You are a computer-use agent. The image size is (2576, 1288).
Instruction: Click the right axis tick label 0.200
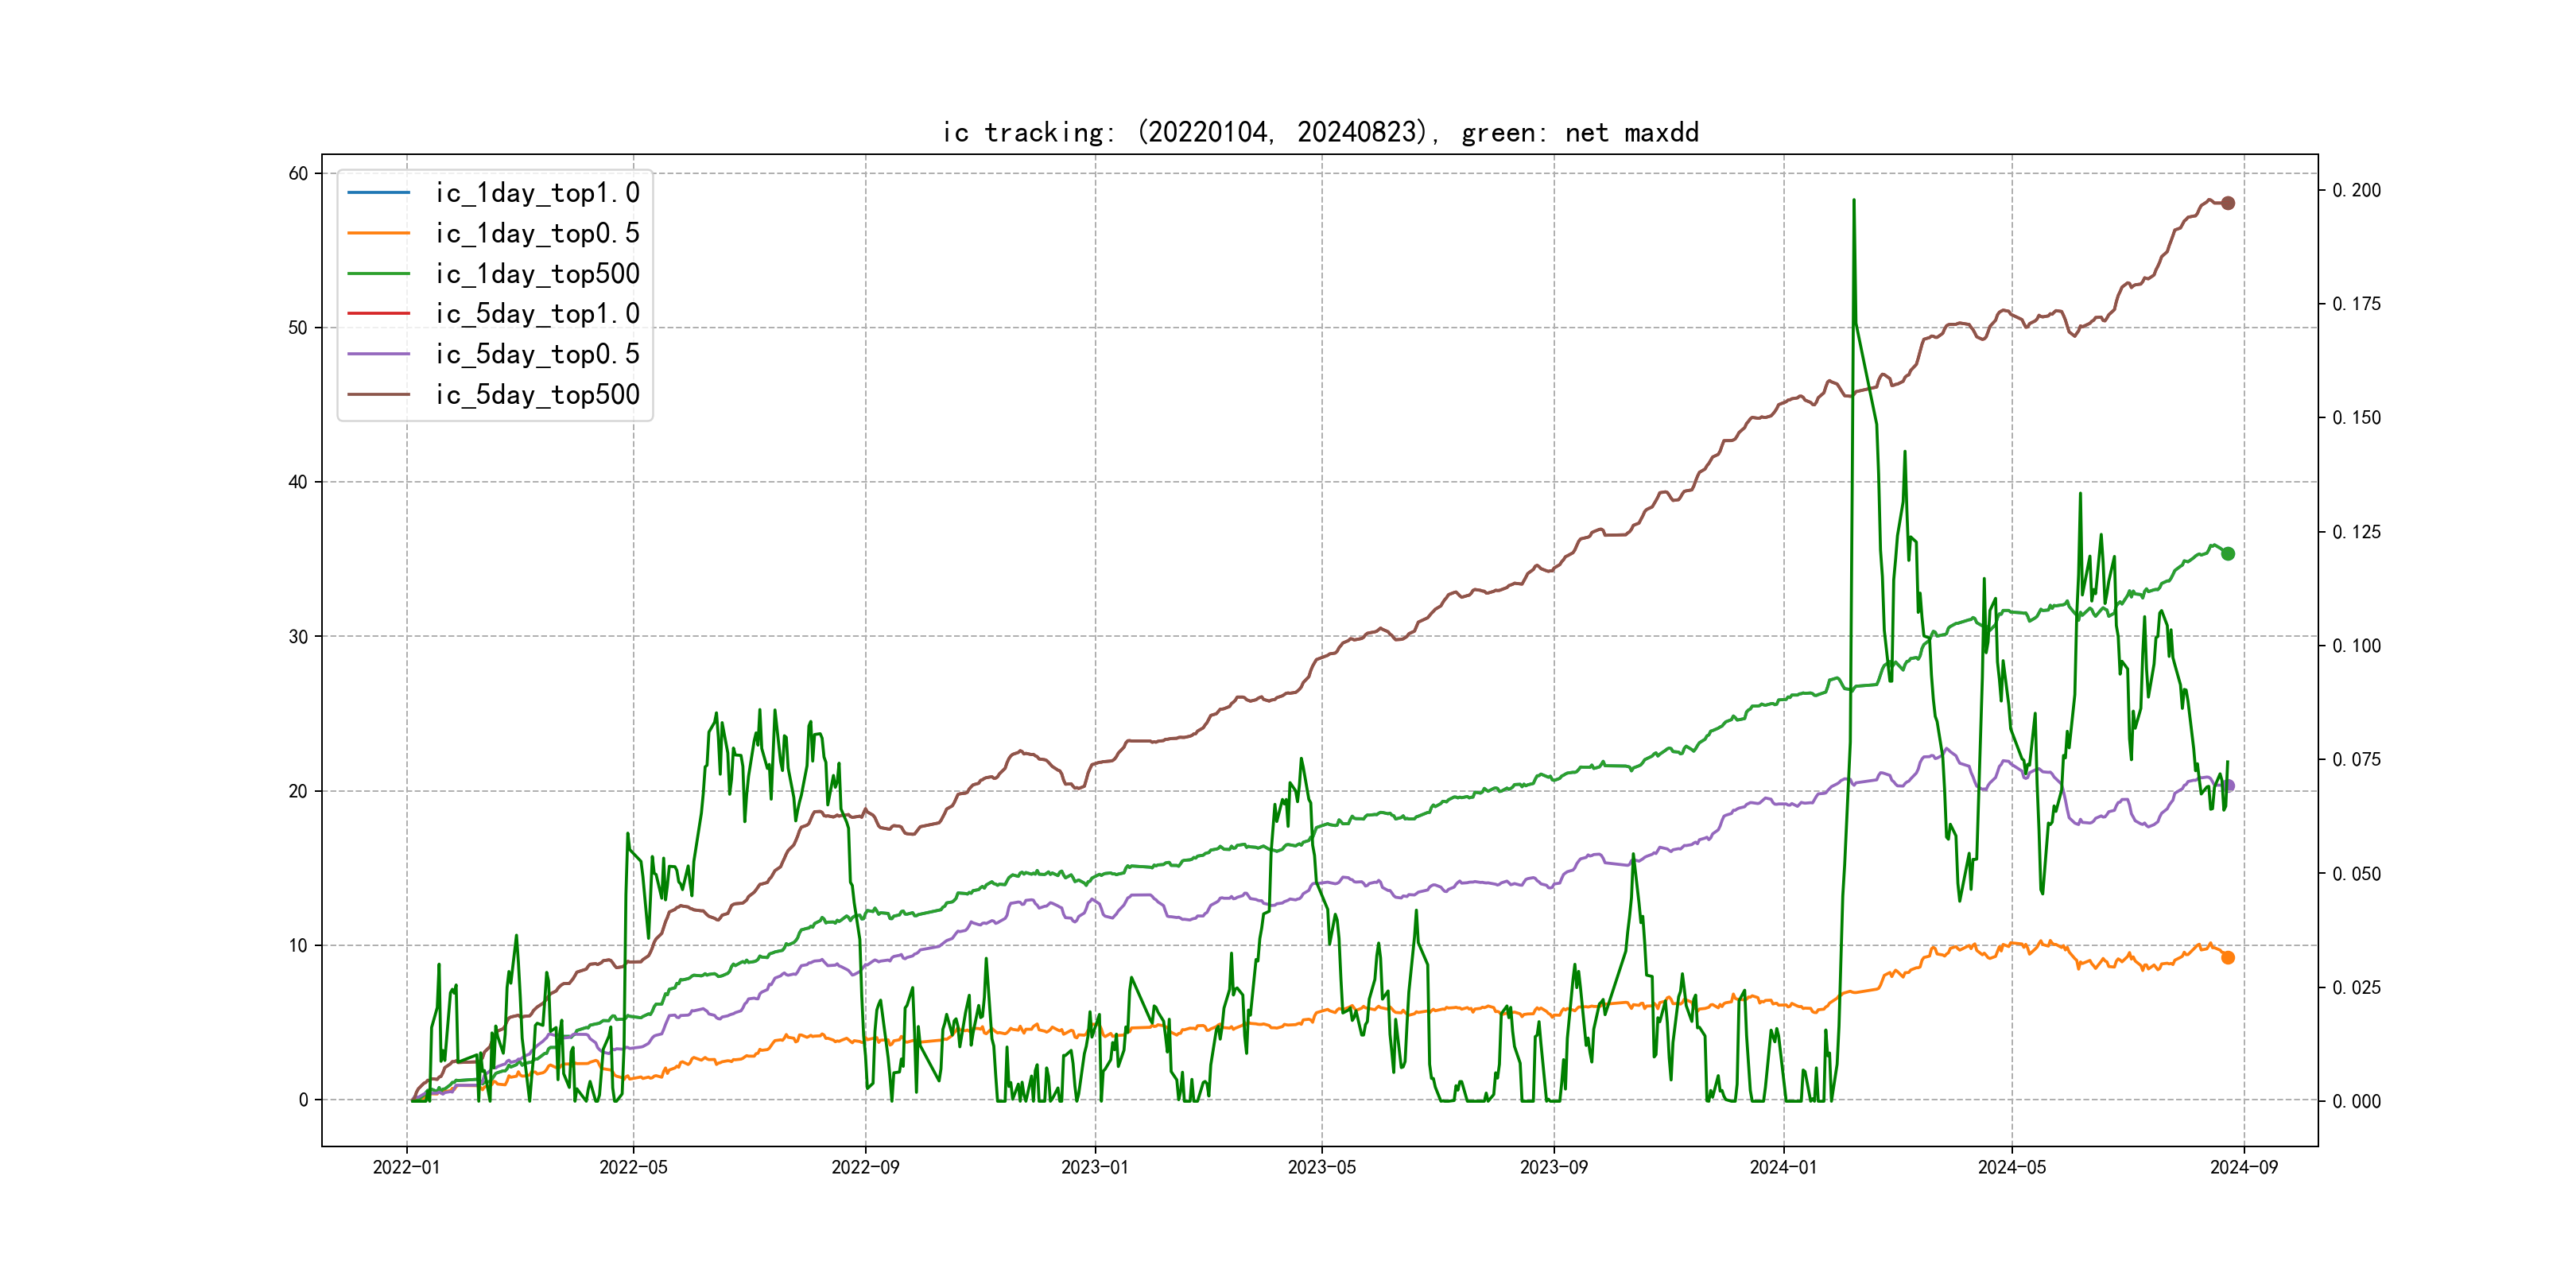2356,190
